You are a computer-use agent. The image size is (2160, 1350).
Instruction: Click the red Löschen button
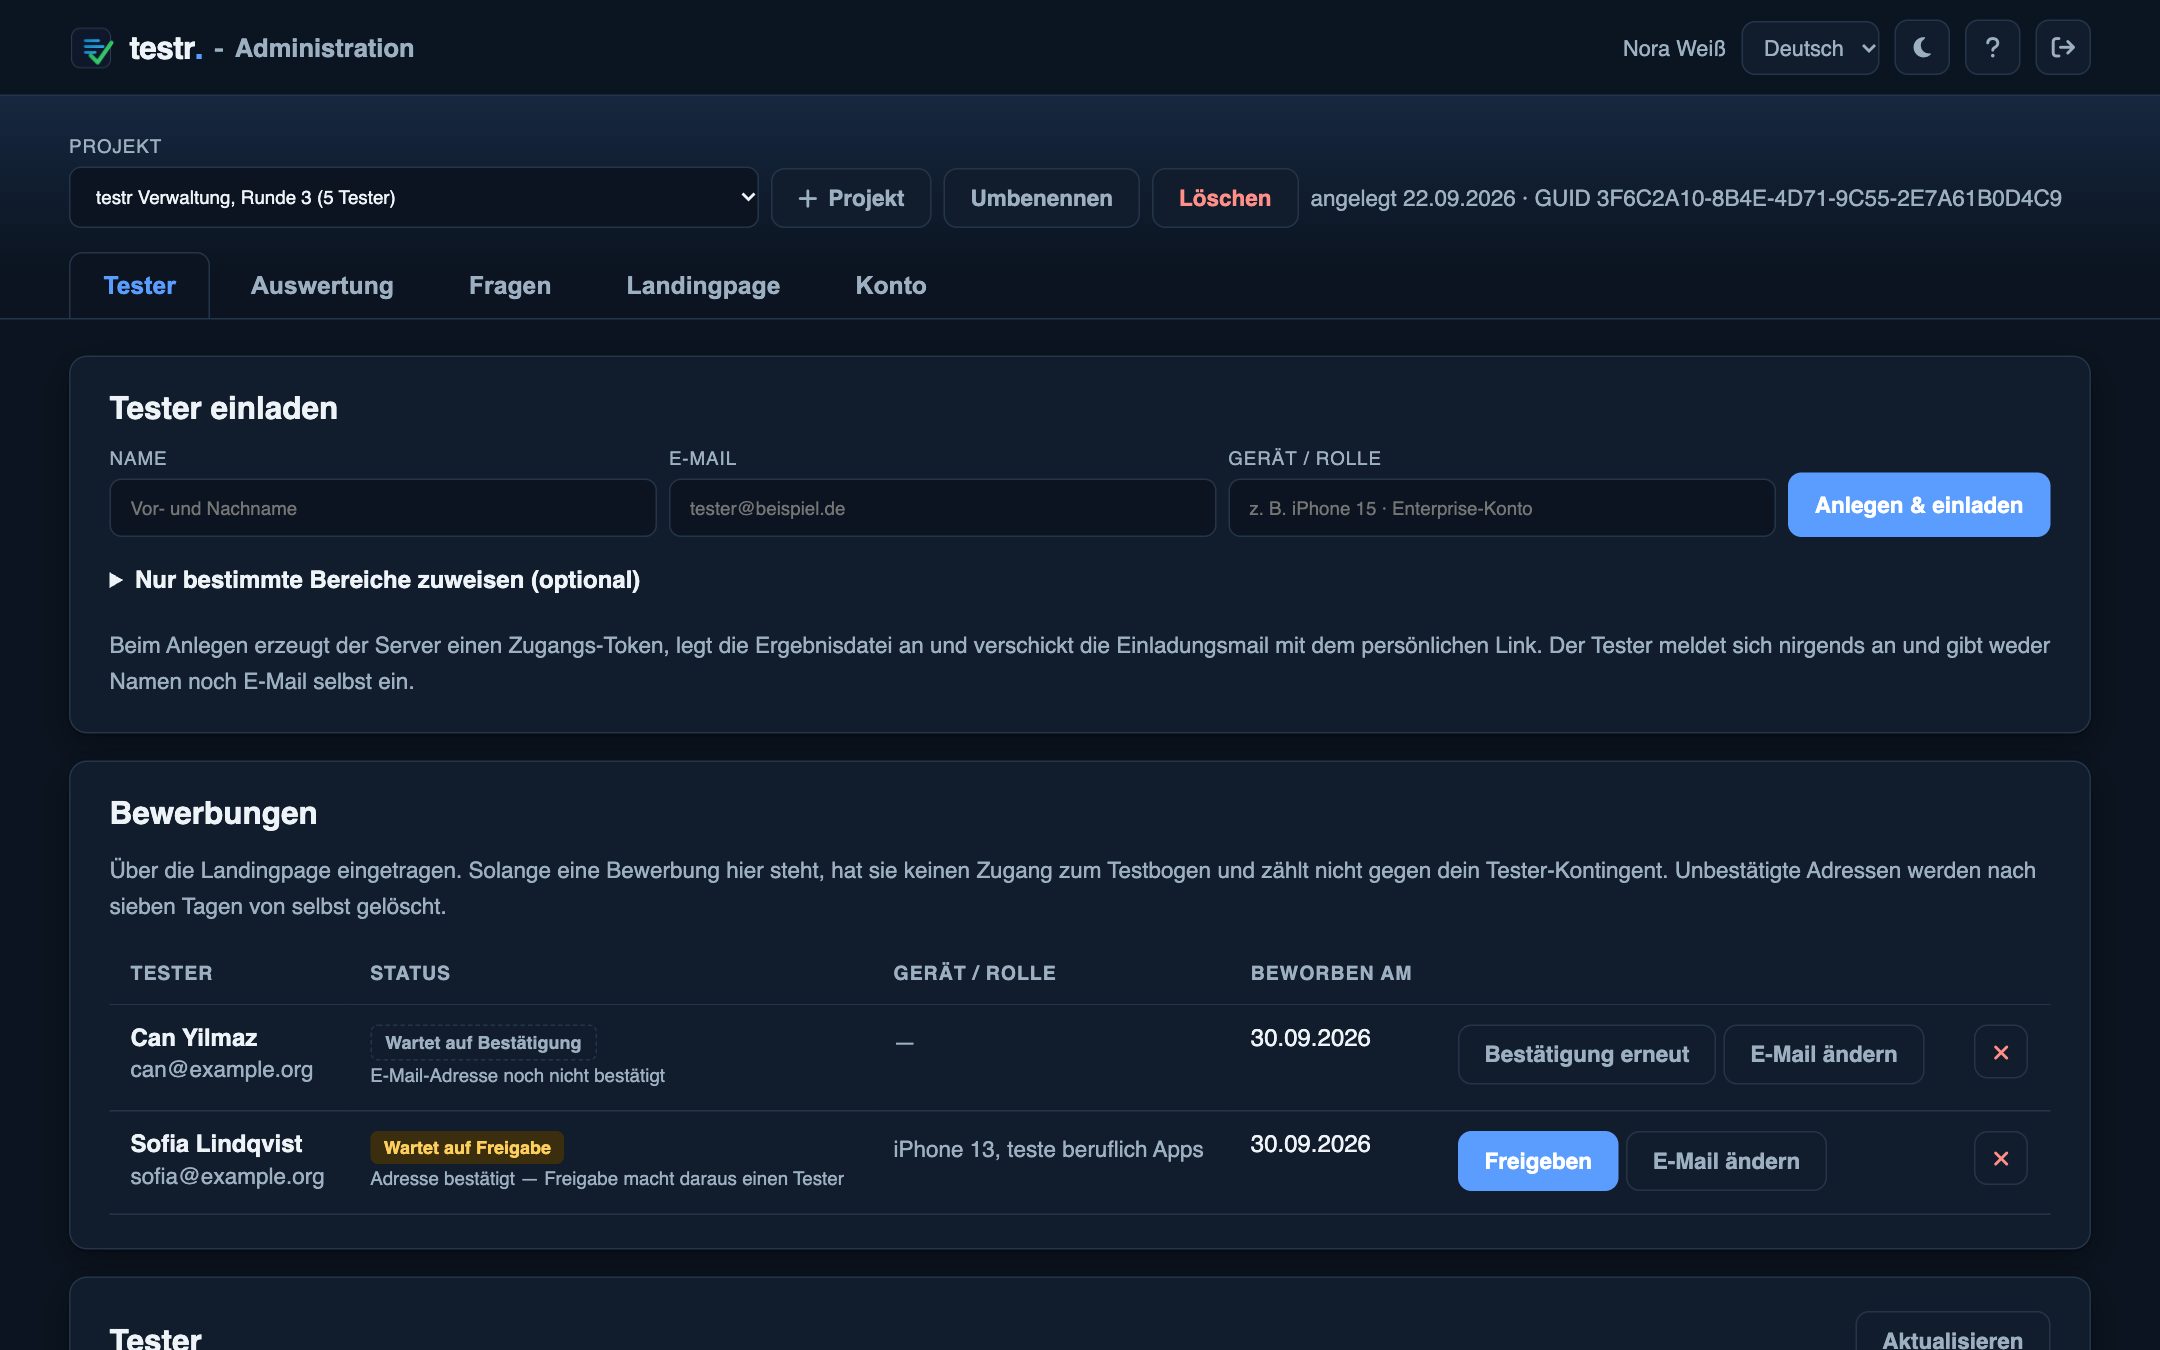tap(1224, 198)
